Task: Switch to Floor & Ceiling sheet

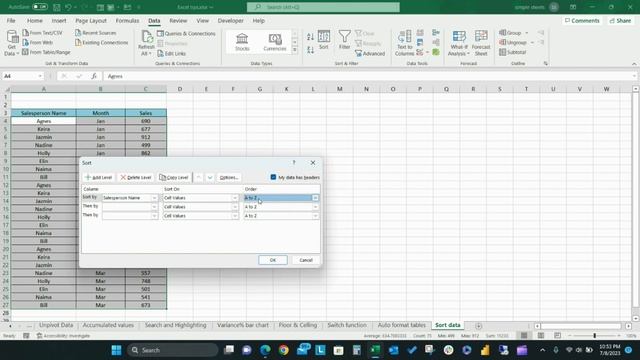Action: pos(298,325)
